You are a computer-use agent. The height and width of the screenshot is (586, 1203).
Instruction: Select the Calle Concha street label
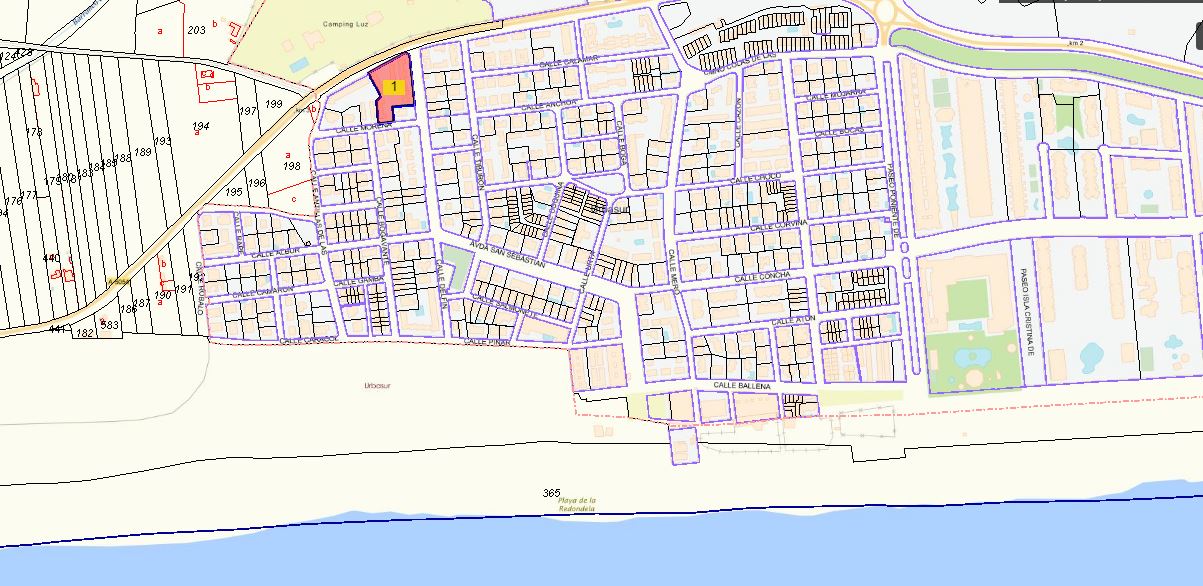pos(762,276)
